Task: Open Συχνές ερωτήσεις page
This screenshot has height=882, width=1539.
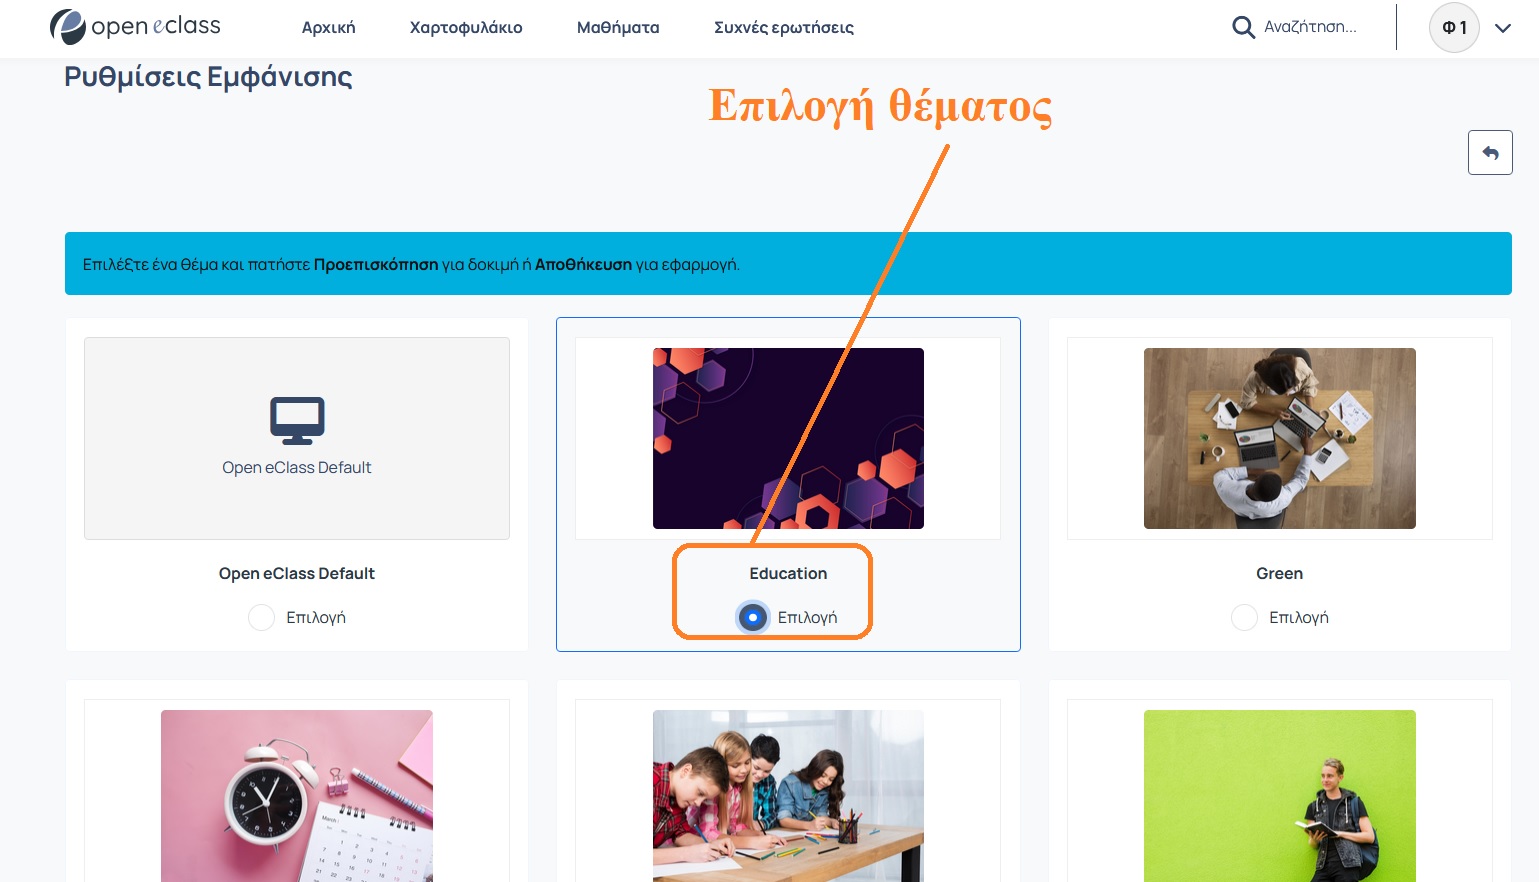Action: (783, 28)
